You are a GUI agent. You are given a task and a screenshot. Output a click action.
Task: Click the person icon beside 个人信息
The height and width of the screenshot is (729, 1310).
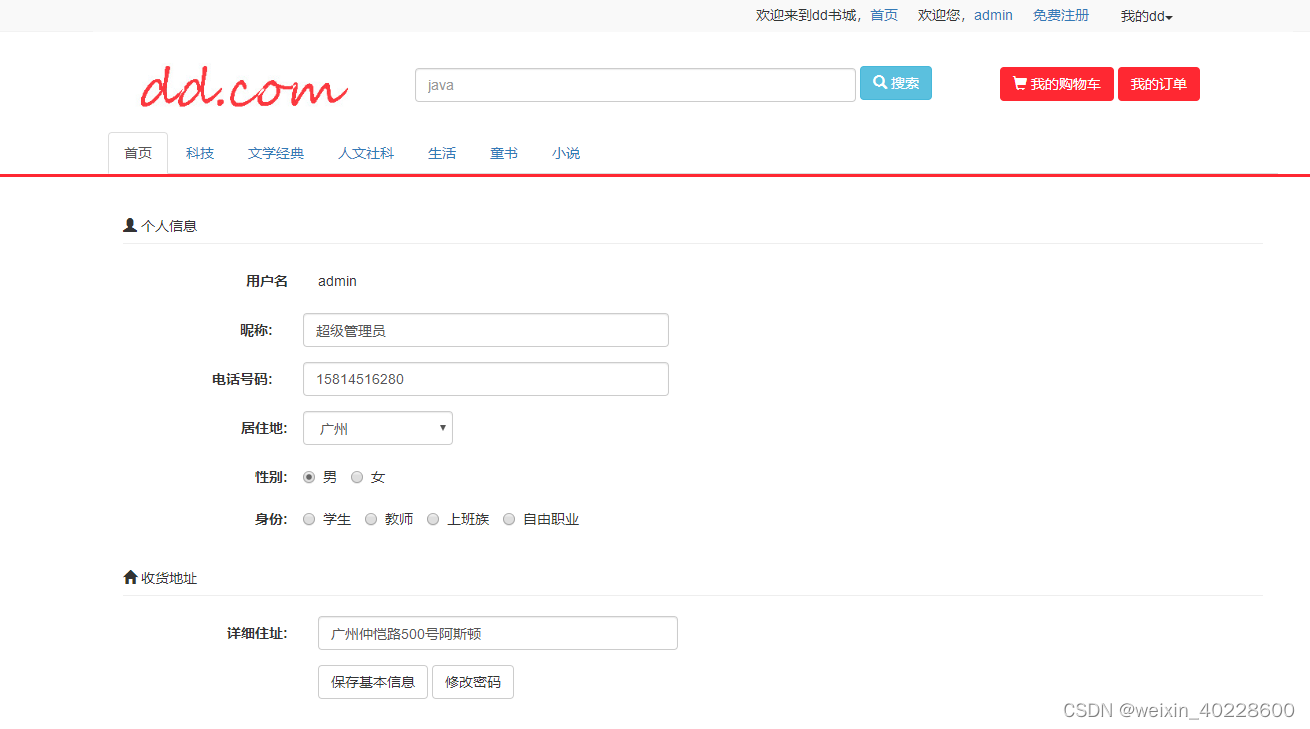pyautogui.click(x=130, y=225)
